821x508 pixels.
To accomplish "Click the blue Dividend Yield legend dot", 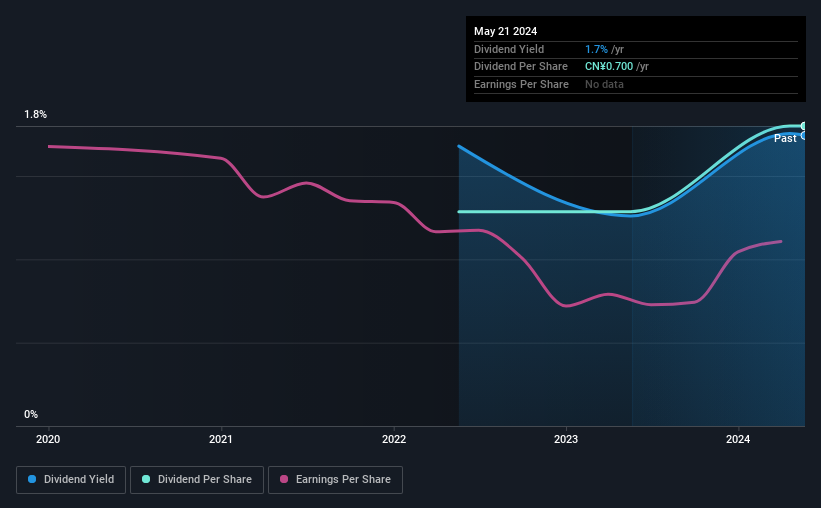I will (x=32, y=479).
